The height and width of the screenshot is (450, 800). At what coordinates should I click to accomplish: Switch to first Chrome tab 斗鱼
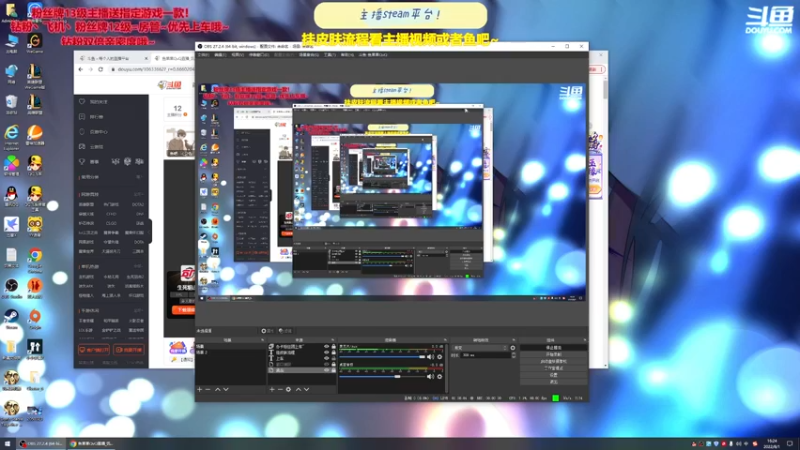(113, 59)
